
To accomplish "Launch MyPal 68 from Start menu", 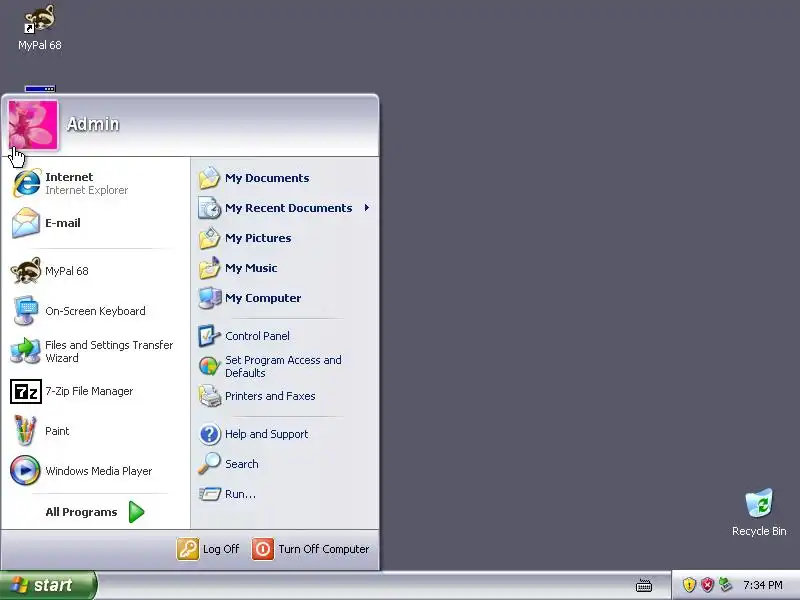I will [95, 271].
